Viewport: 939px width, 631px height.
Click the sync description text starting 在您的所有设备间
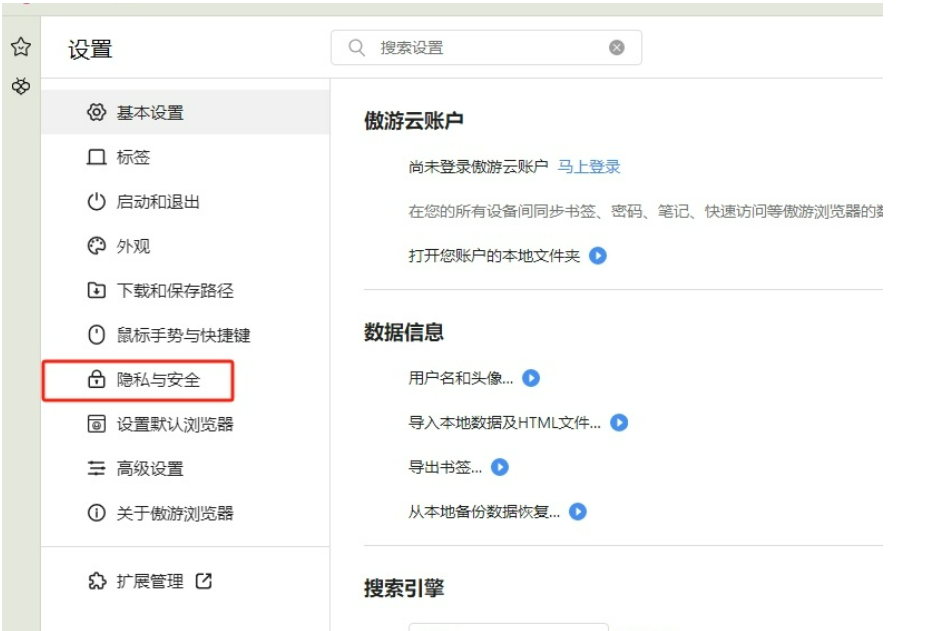point(646,211)
